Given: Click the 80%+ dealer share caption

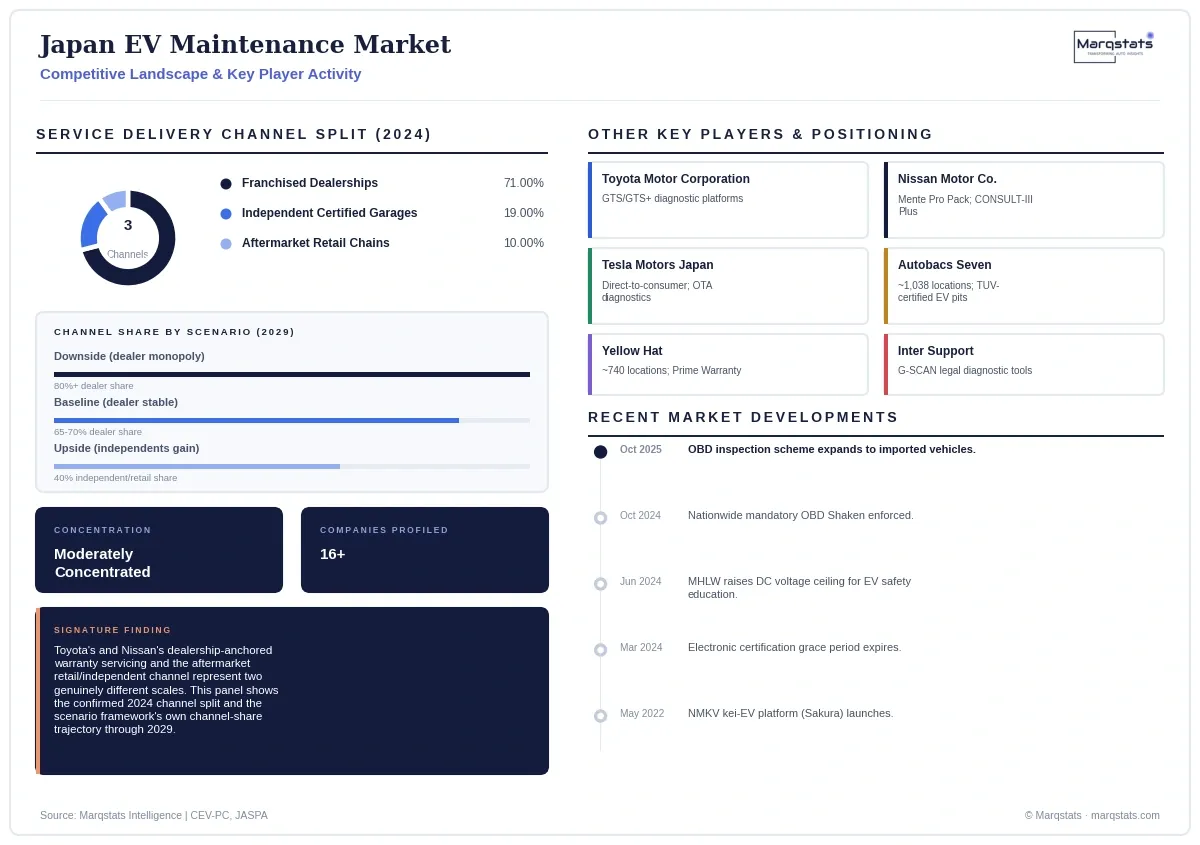Looking at the screenshot, I should point(94,386).
